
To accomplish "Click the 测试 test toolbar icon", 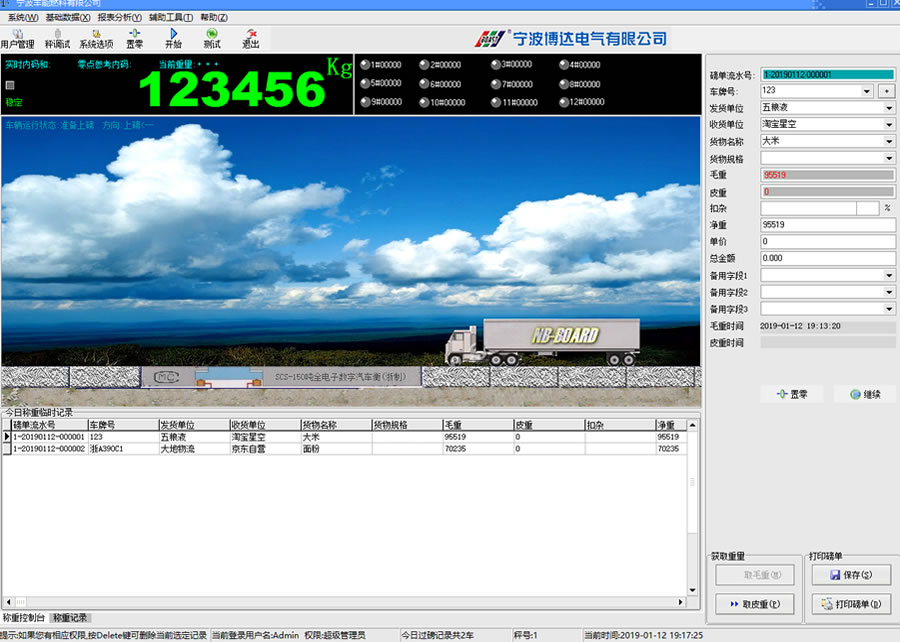I will (212, 39).
